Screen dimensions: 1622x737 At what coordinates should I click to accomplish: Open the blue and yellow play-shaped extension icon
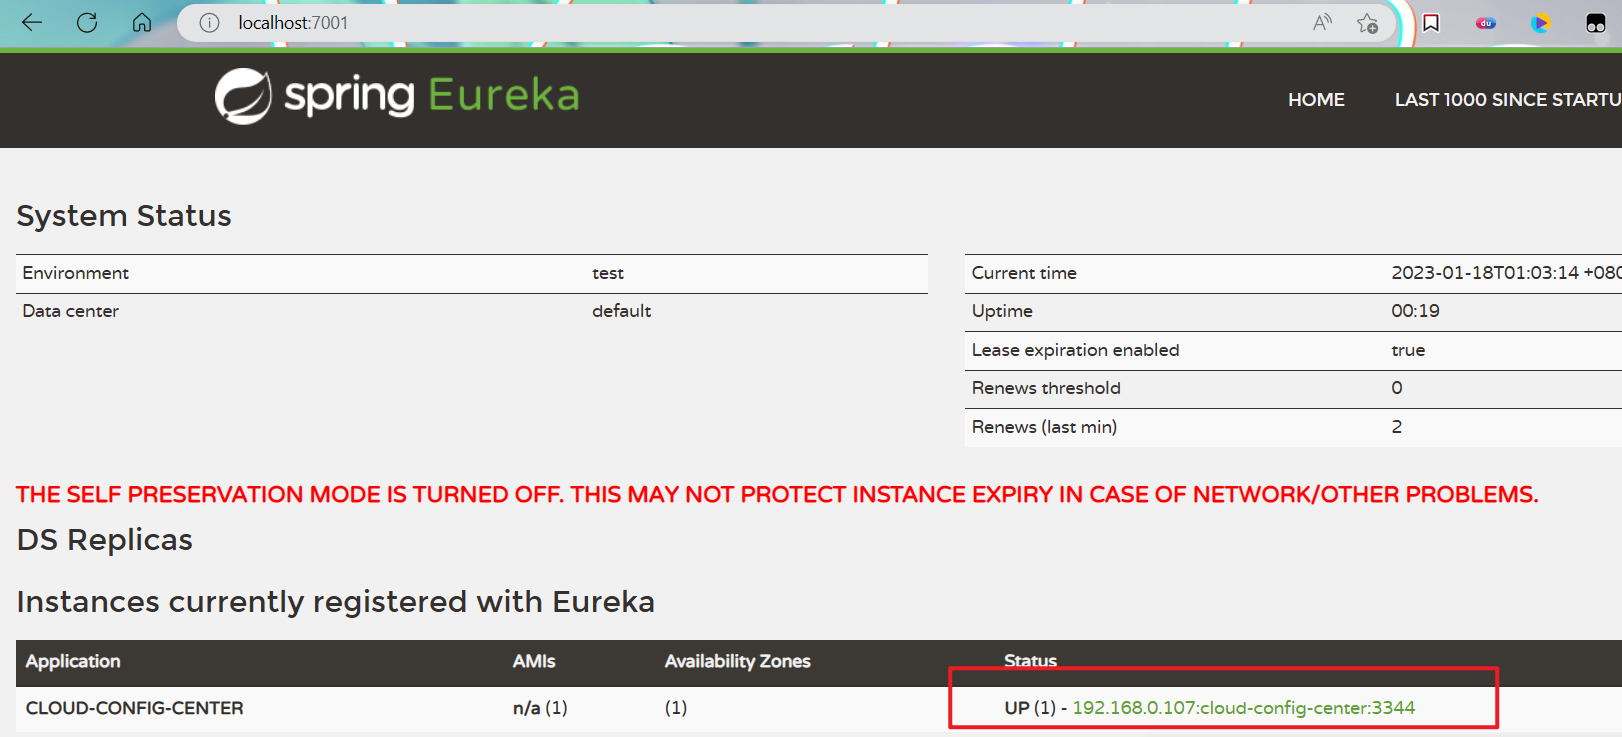pos(1540,23)
